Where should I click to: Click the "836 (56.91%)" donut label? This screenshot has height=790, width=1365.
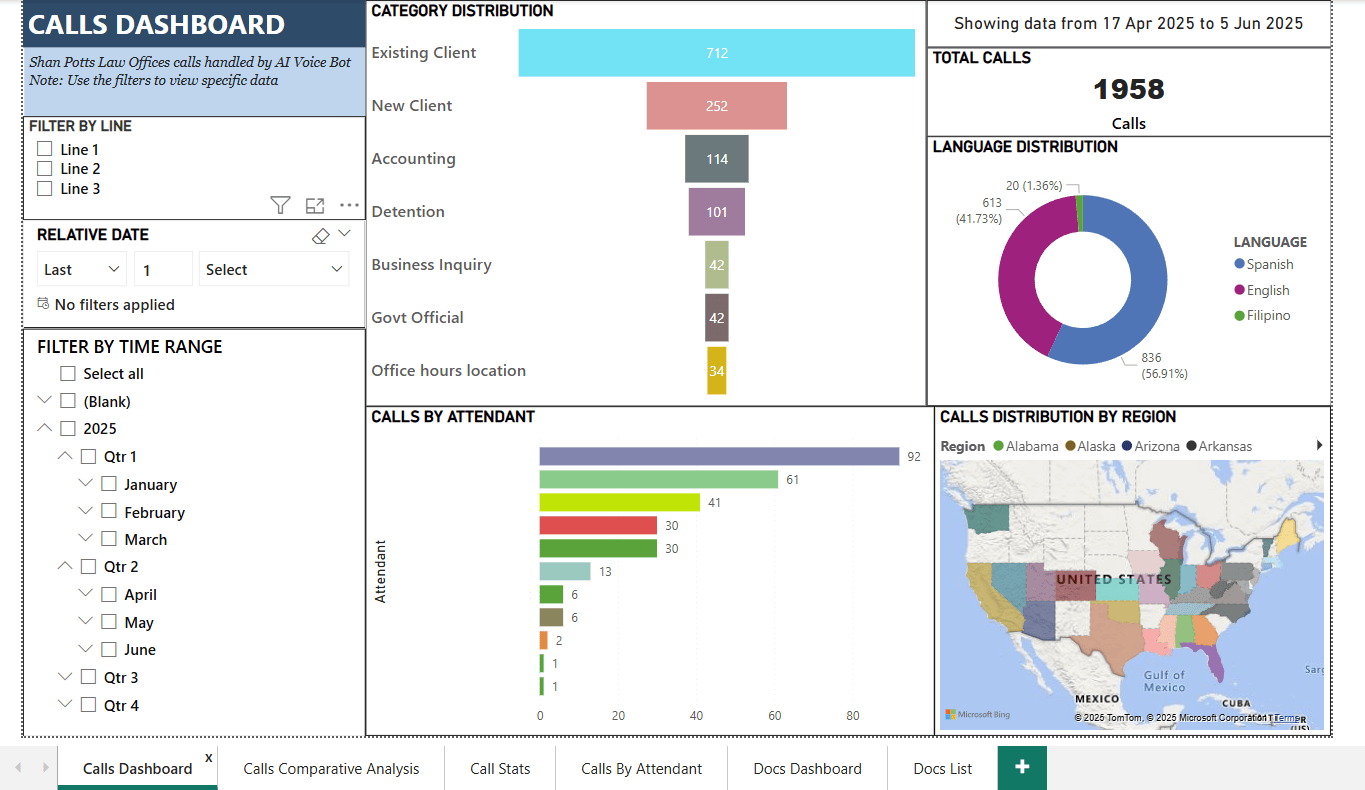[1165, 366]
